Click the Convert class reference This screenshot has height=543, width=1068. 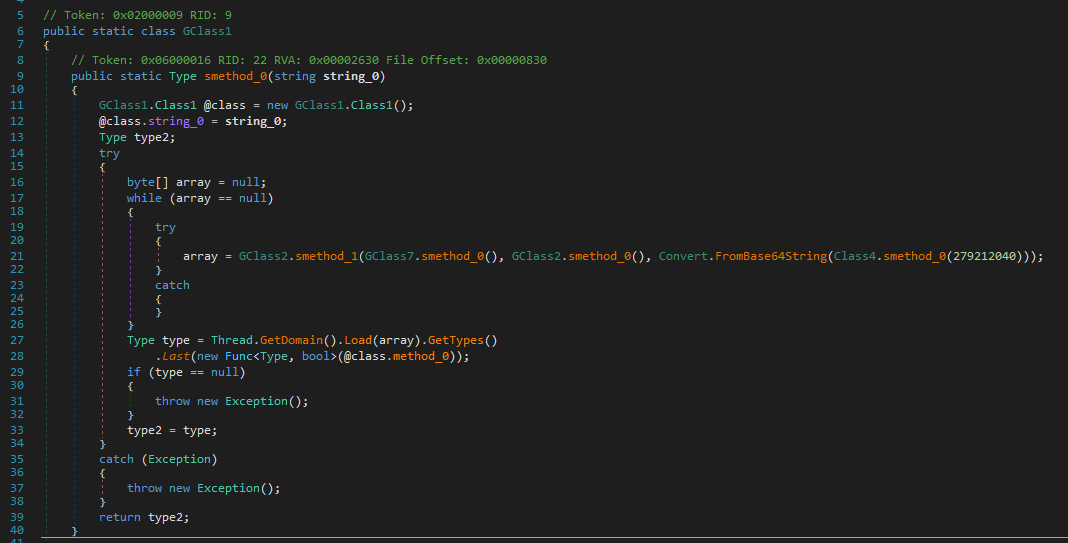pos(683,256)
